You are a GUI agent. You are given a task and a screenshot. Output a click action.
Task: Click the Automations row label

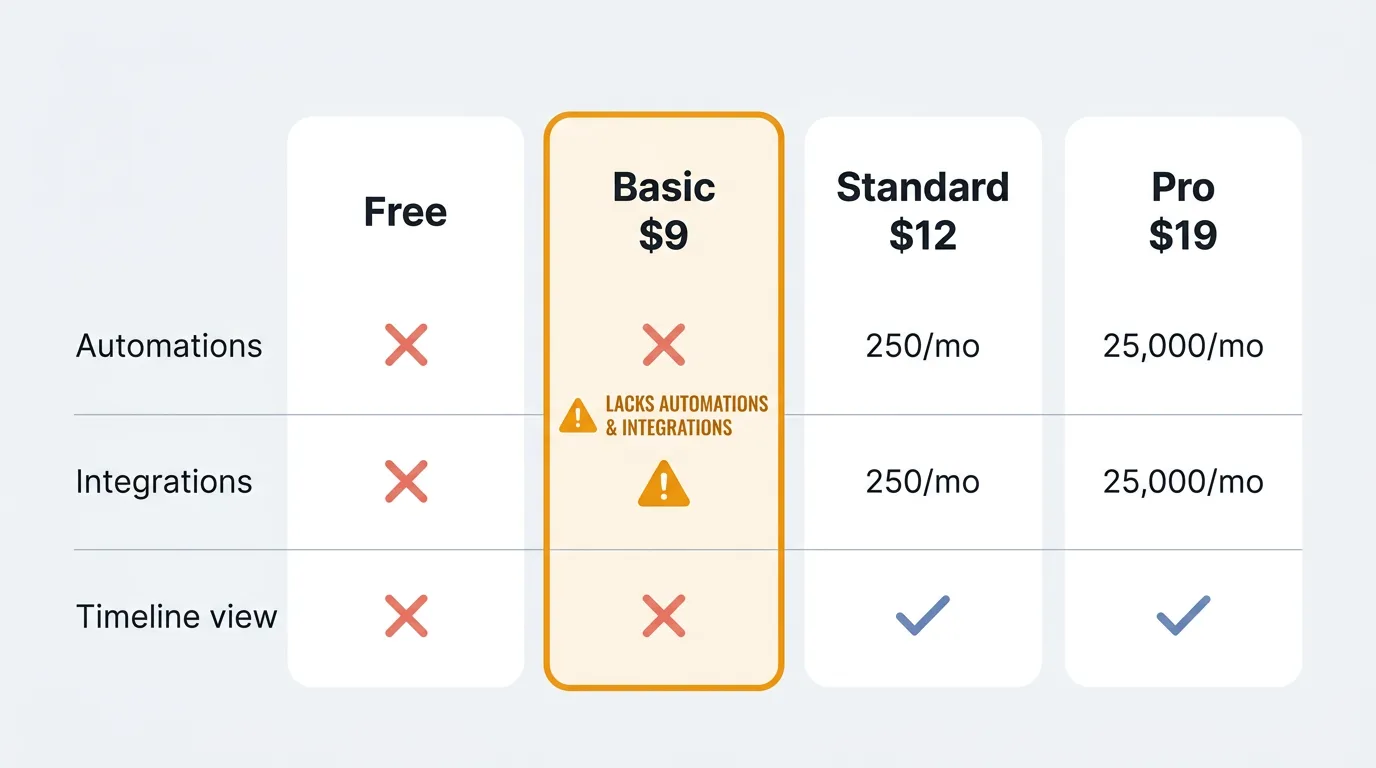point(169,346)
